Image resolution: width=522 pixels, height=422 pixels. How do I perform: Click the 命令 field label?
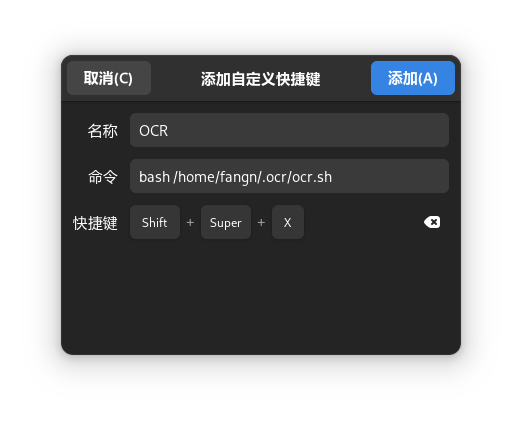(x=102, y=177)
